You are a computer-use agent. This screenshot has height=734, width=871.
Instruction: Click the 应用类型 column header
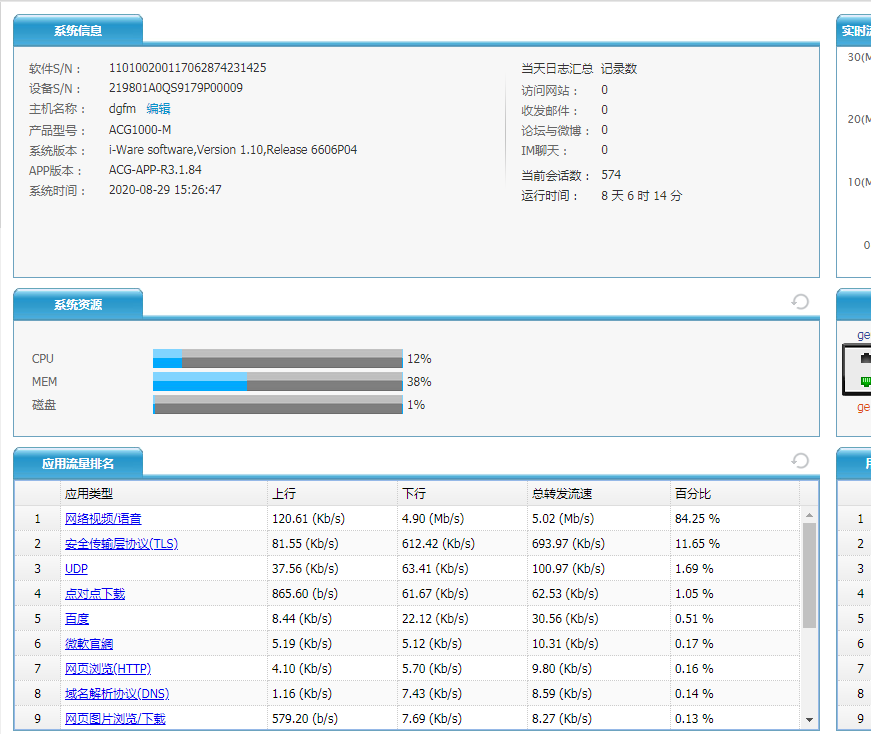pyautogui.click(x=164, y=493)
